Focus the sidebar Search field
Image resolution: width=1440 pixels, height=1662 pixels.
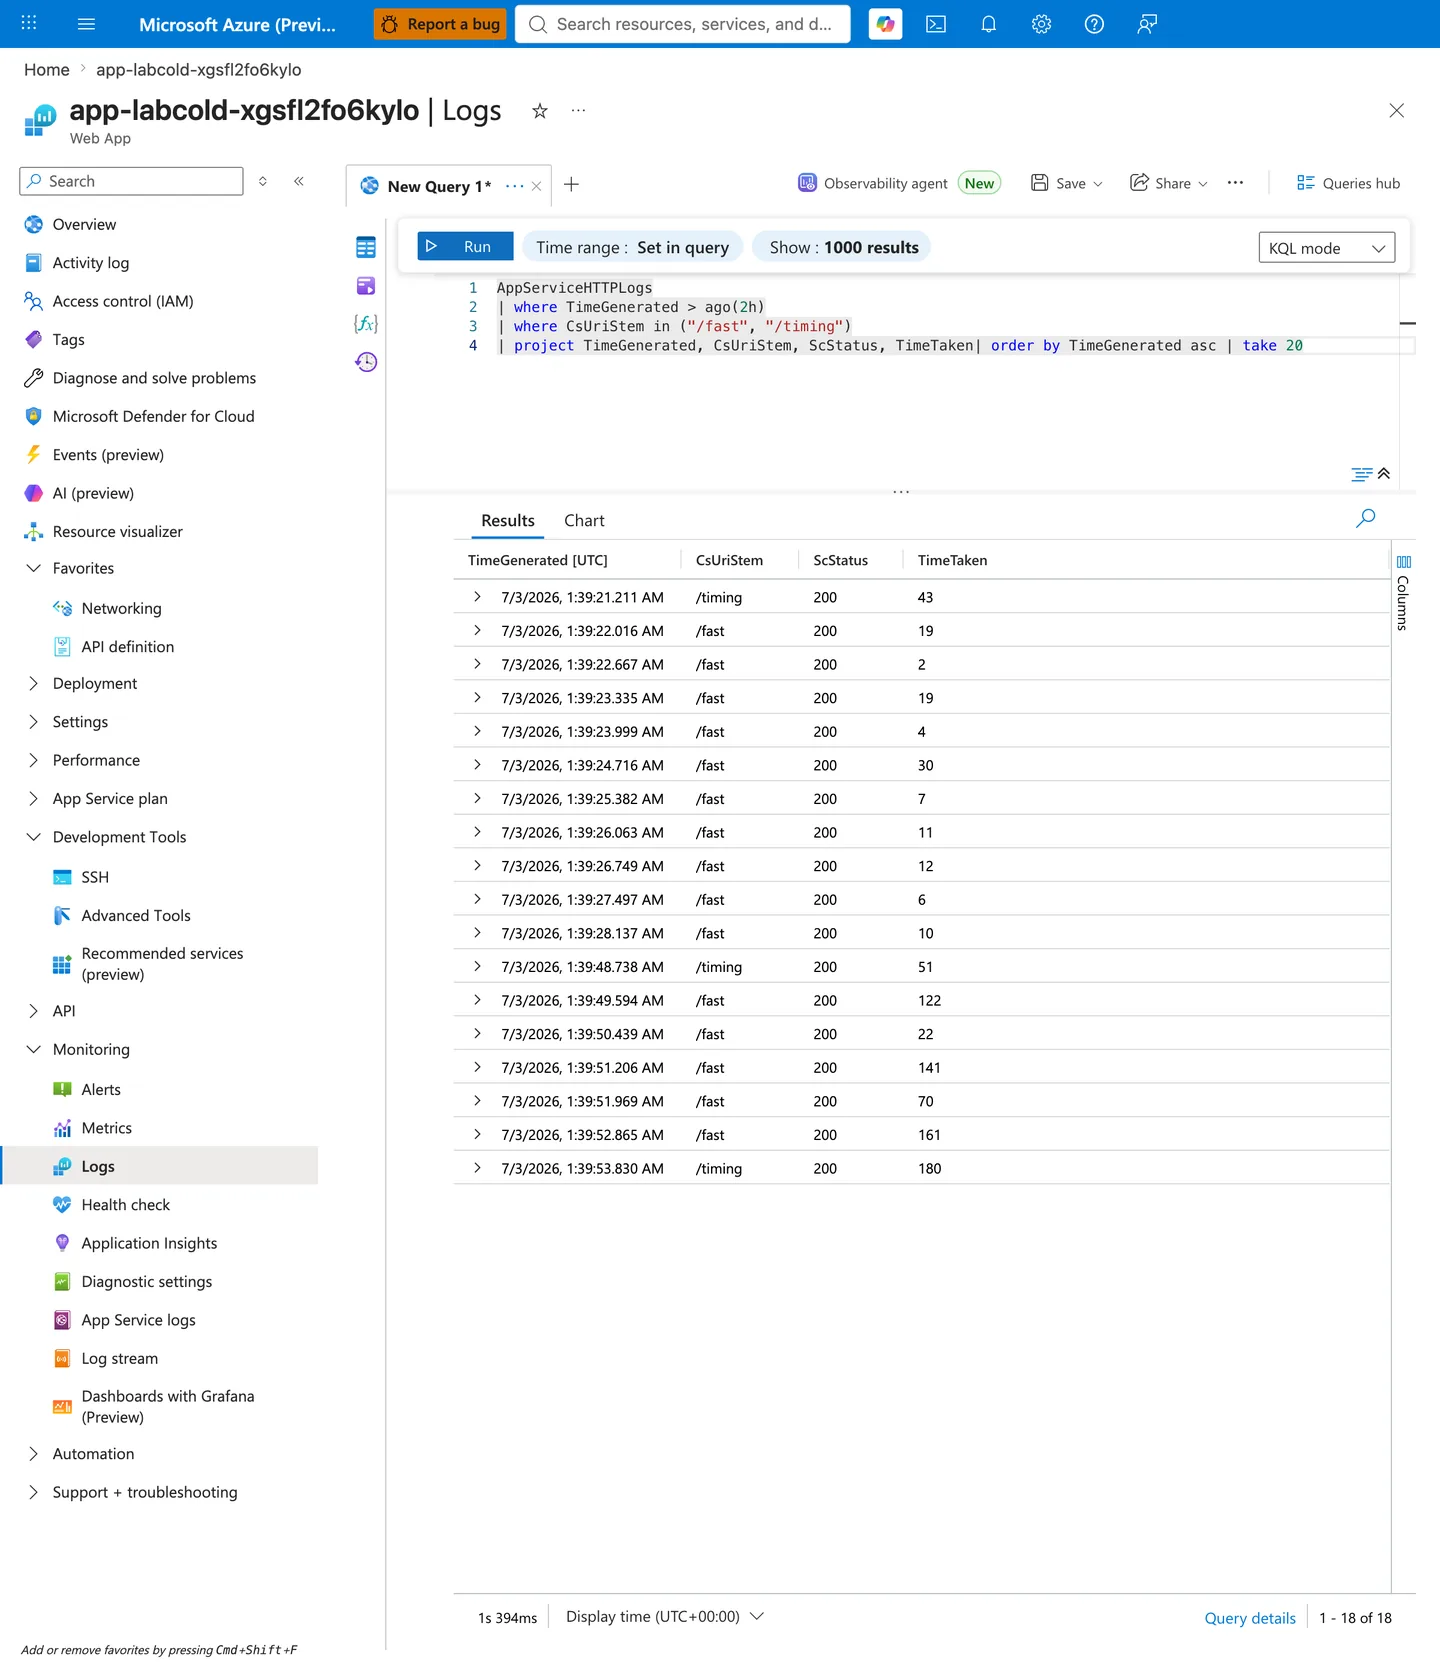click(x=131, y=181)
